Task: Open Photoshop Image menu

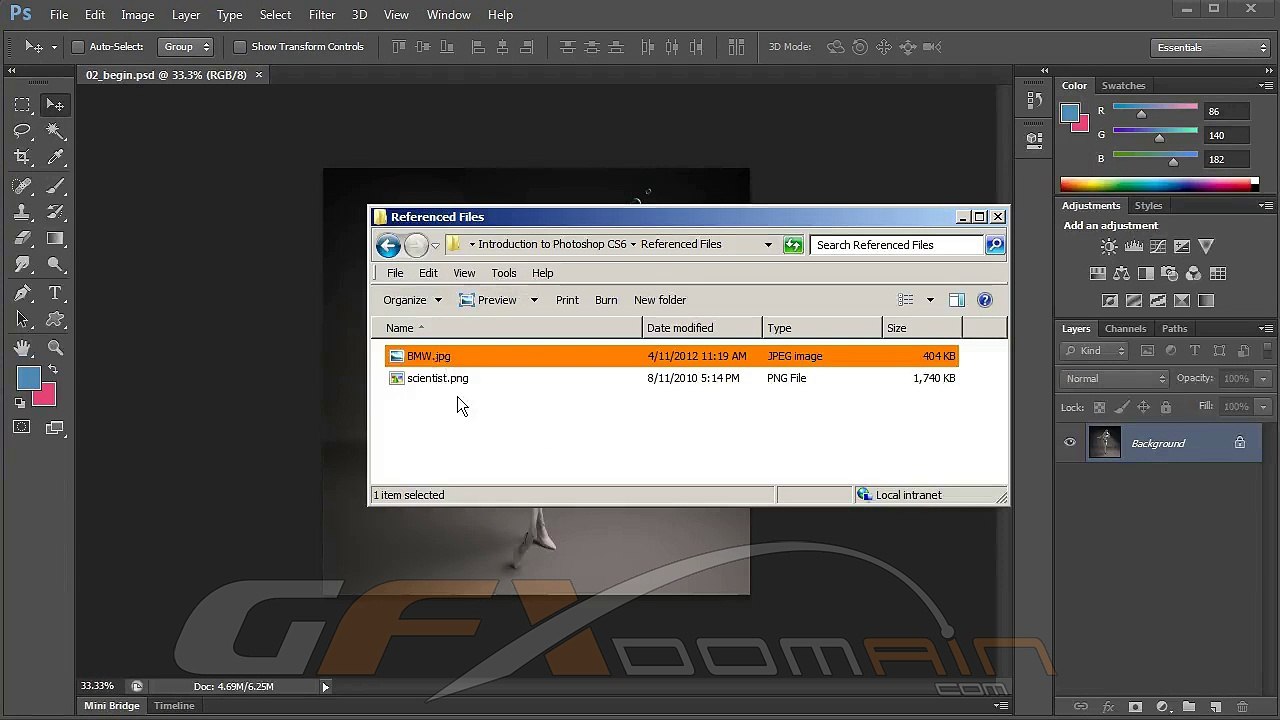Action: coord(138,15)
